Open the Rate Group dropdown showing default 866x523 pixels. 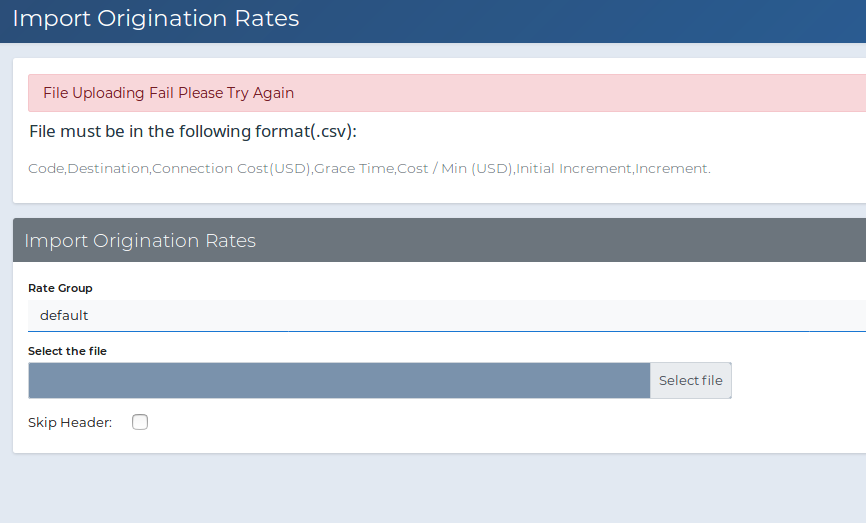447,315
